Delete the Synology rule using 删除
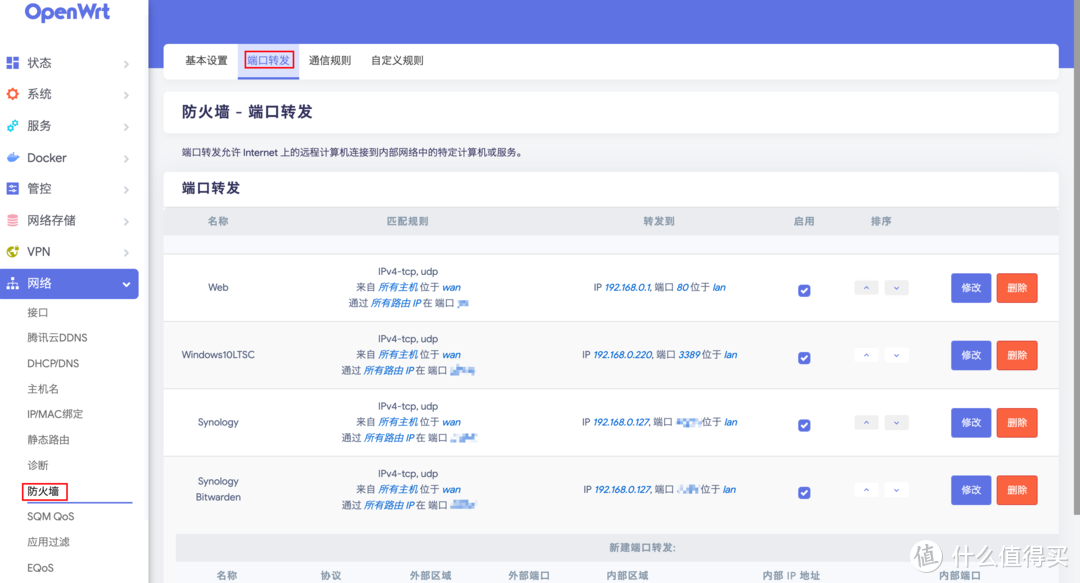1080x583 pixels. coord(1016,422)
